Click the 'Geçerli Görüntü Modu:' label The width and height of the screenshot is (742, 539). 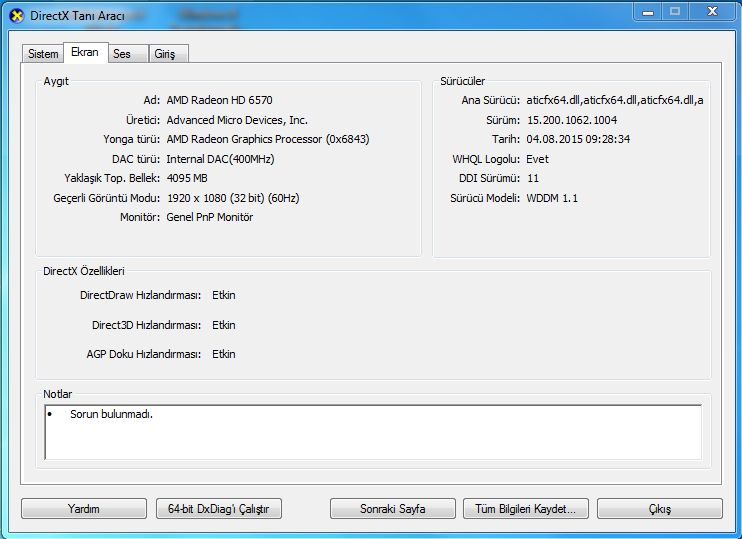pos(107,198)
